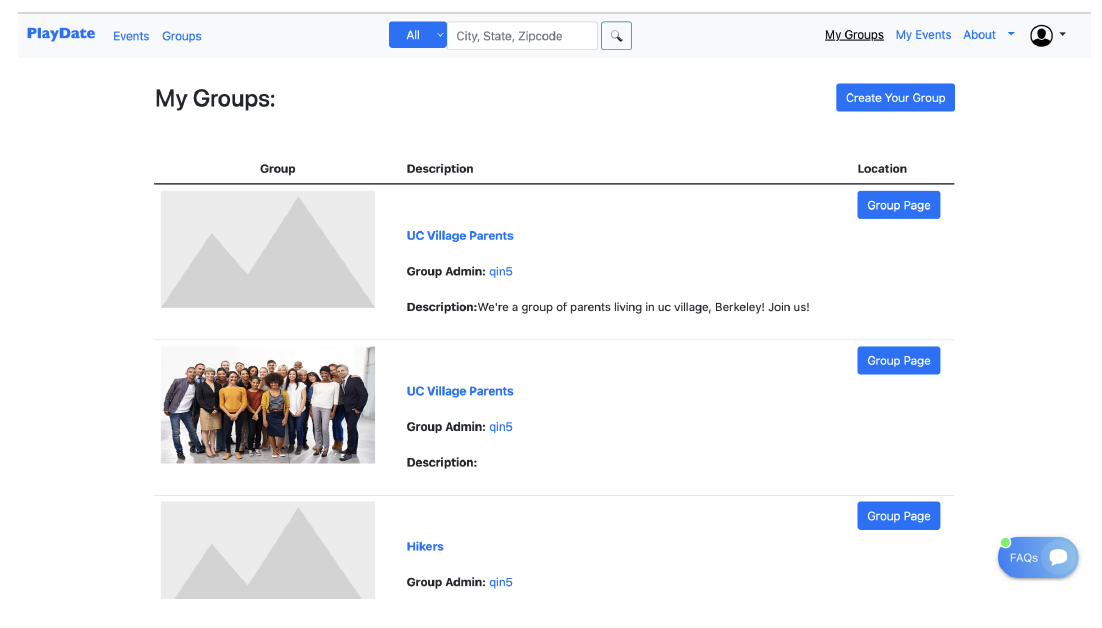Open admin qin5 link for Hikers
Viewport: 1102px width, 628px height.
click(500, 582)
